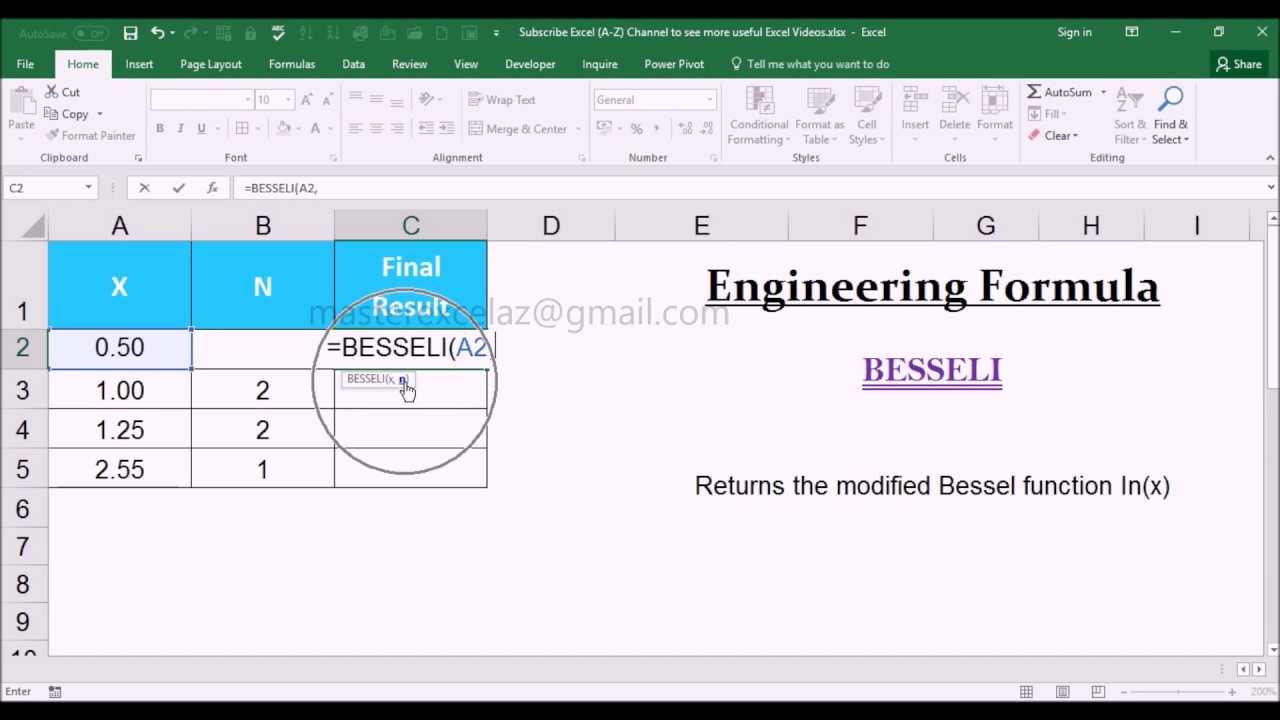The image size is (1280, 720).
Task: Click the AutoSum sigma icon
Action: tap(1034, 92)
